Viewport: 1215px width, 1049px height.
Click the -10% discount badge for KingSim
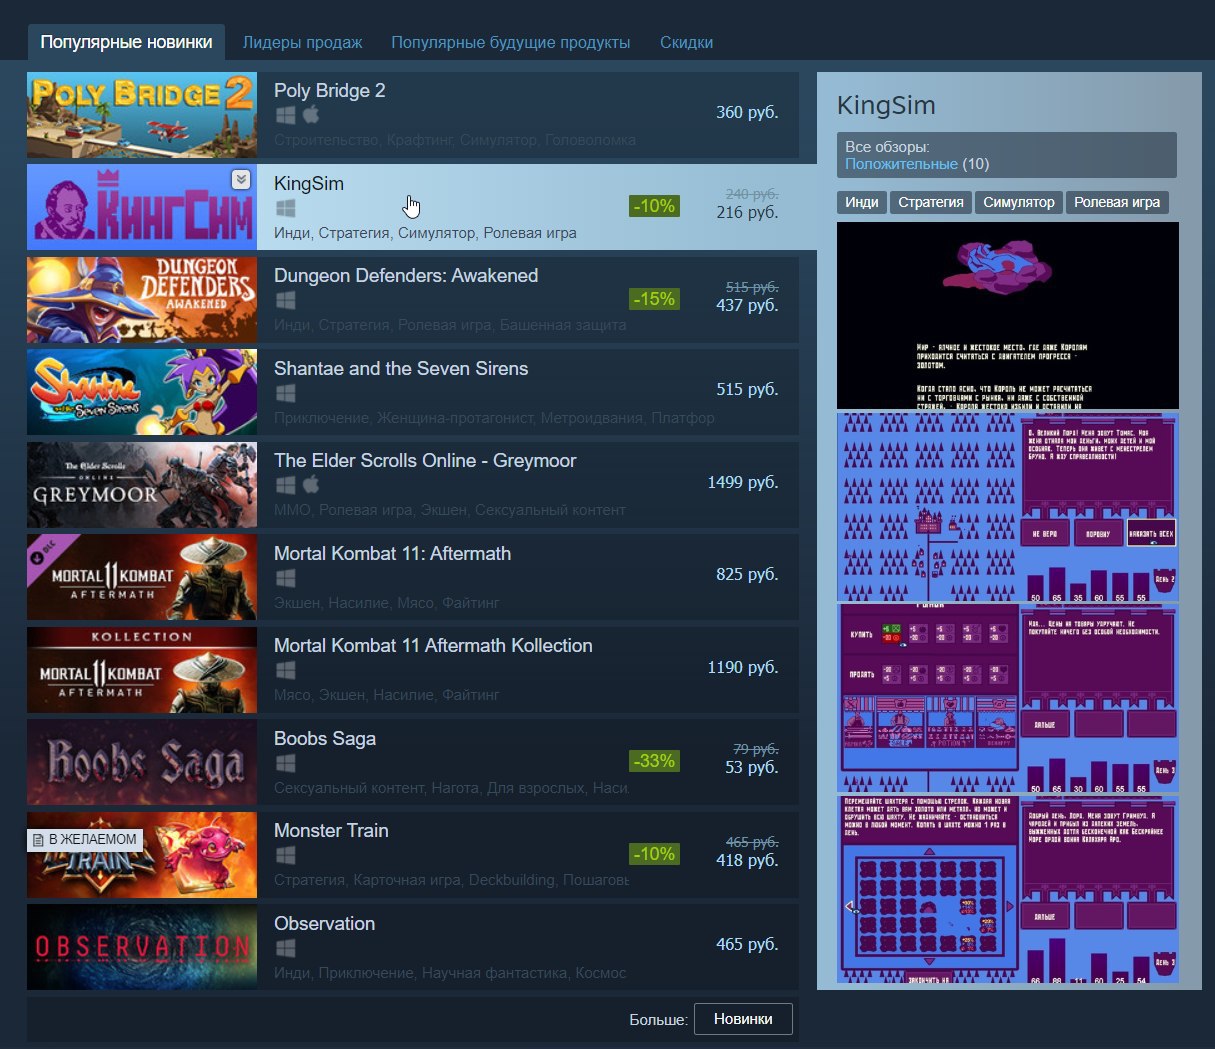(654, 206)
